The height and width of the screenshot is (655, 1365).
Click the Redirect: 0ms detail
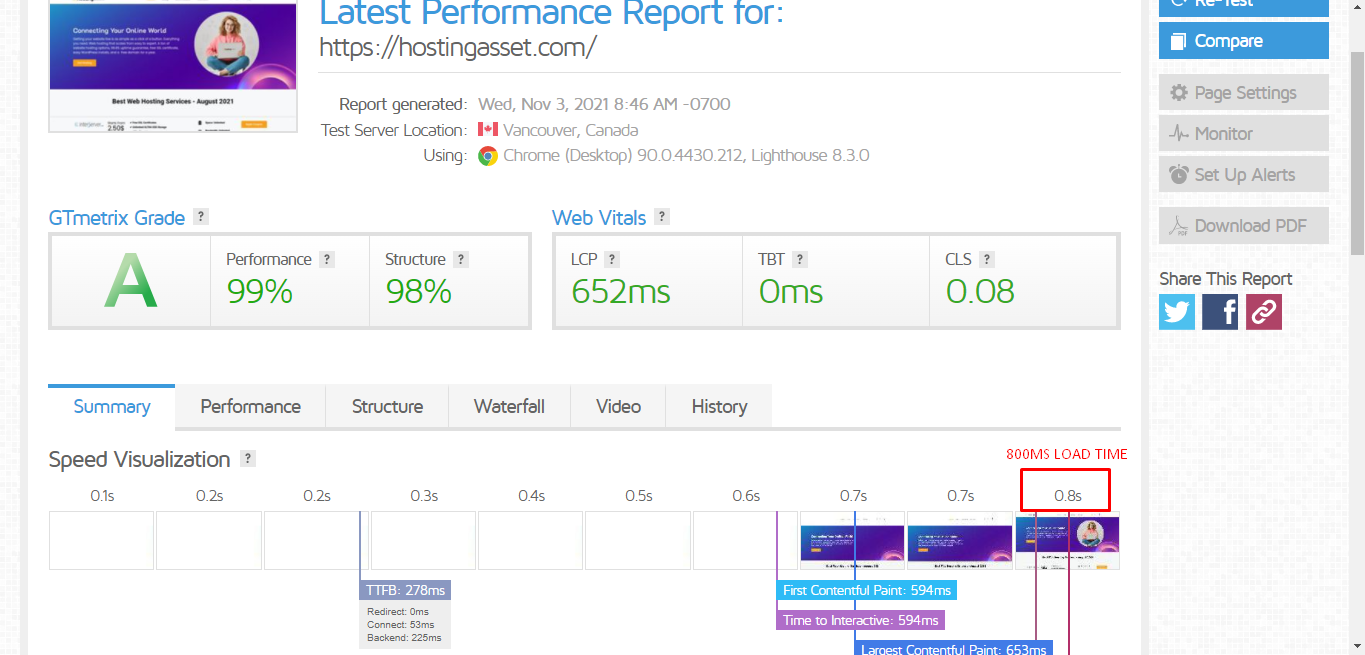[398, 612]
